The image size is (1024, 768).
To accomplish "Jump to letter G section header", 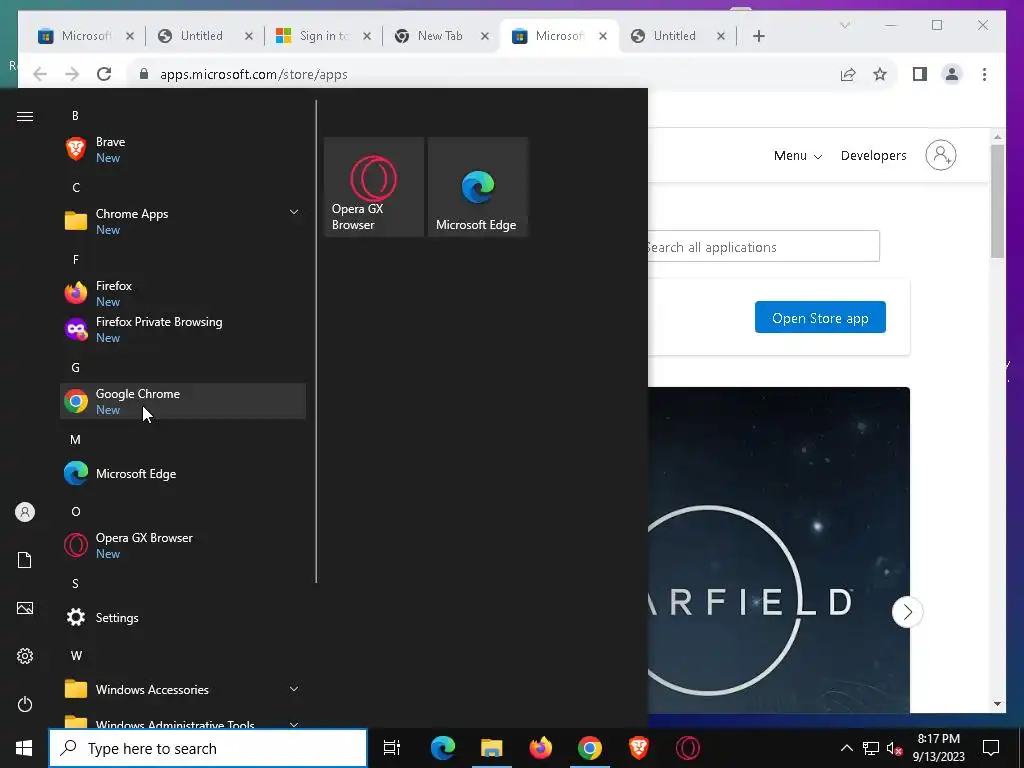I will (x=75, y=368).
